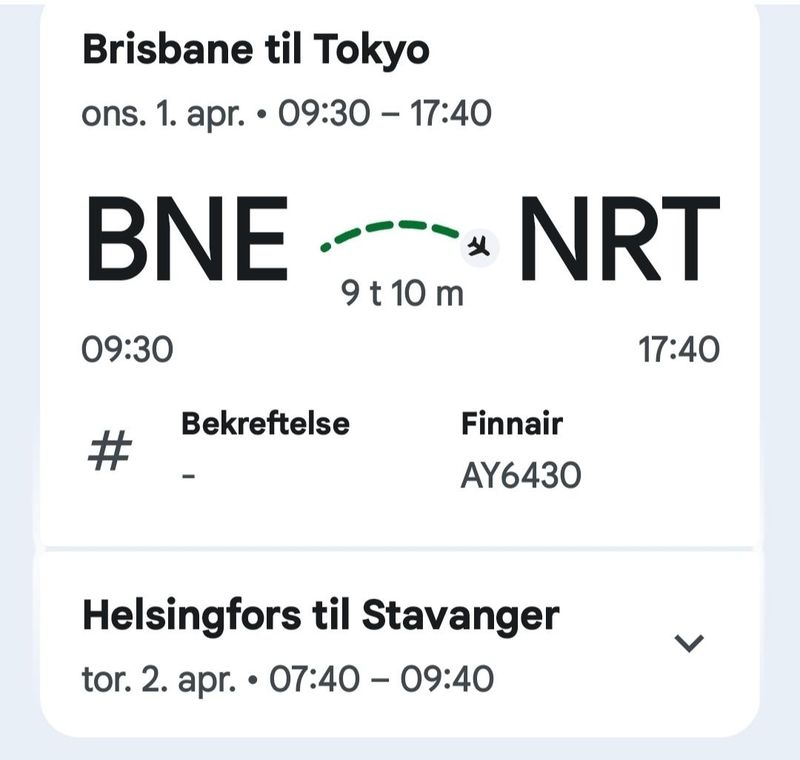Click the 9 t 10 m duration
The image size is (800, 760).
(x=403, y=295)
